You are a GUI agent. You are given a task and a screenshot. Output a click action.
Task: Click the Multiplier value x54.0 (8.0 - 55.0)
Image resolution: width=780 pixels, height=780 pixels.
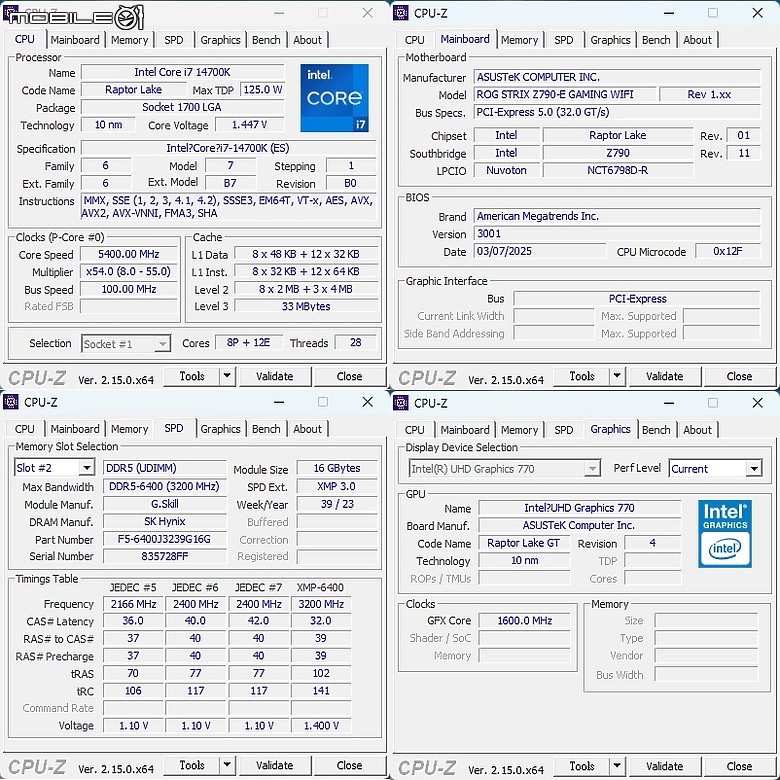coord(128,272)
